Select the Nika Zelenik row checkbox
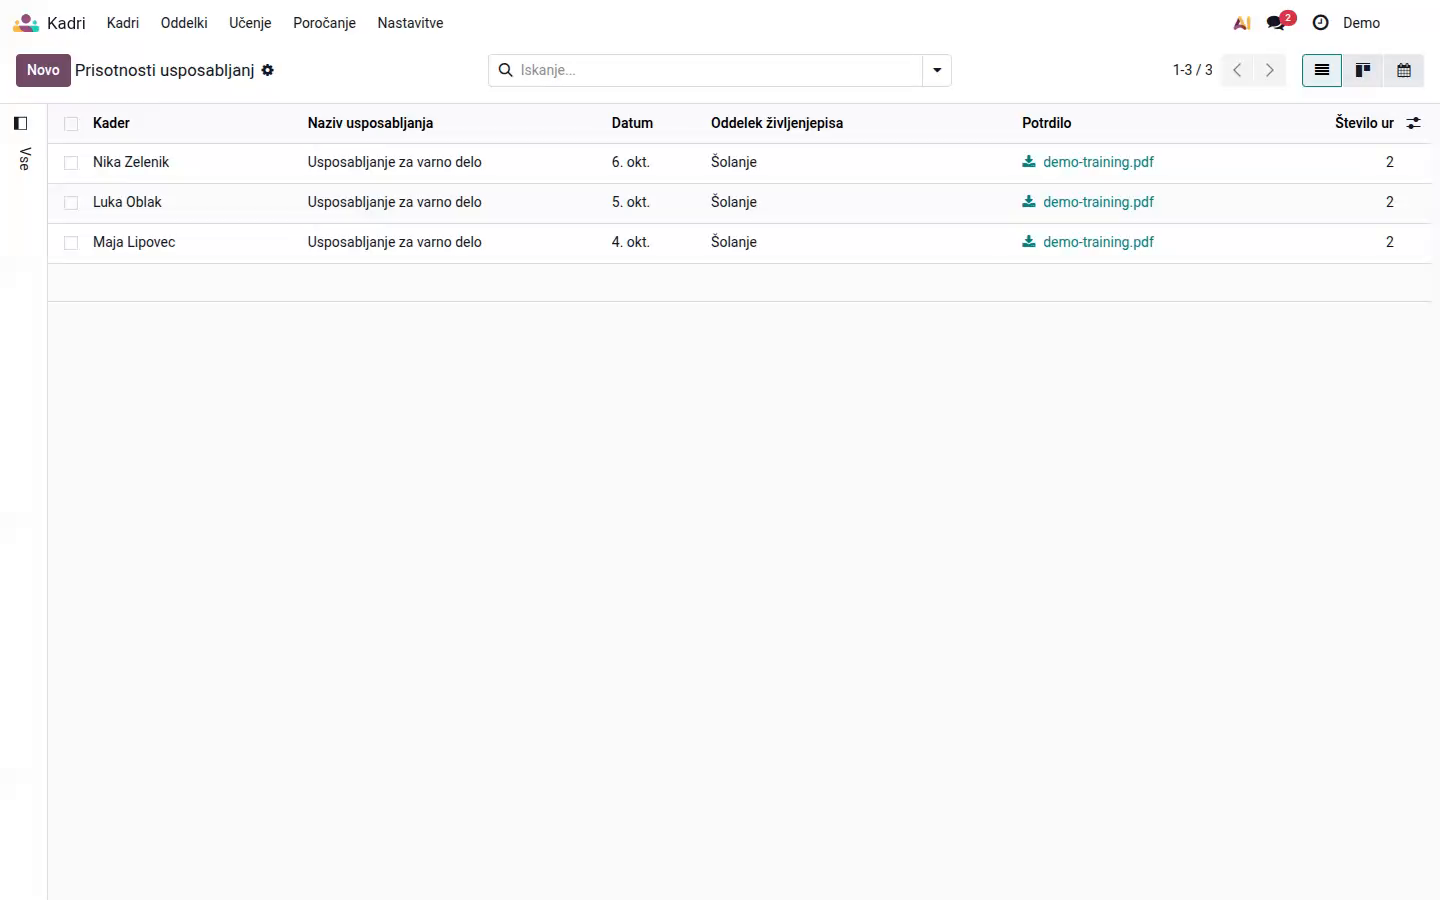 tap(71, 162)
